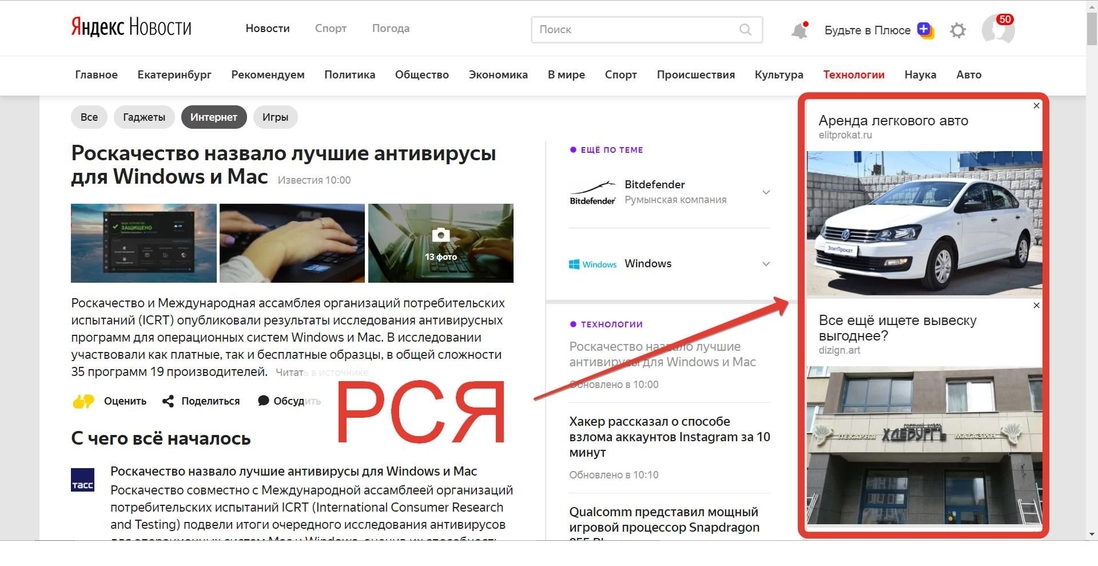Open the Главное category
This screenshot has width=1098, height=566.
[97, 75]
